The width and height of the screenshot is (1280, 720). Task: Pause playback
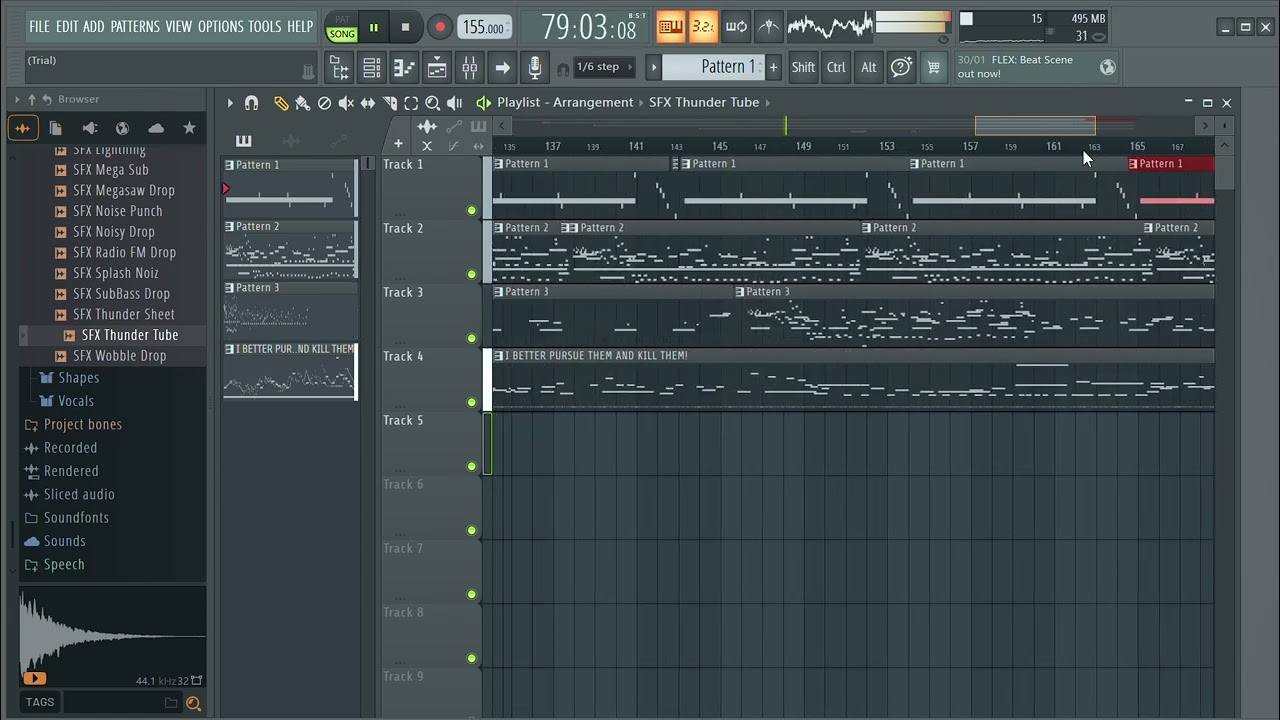coord(374,28)
